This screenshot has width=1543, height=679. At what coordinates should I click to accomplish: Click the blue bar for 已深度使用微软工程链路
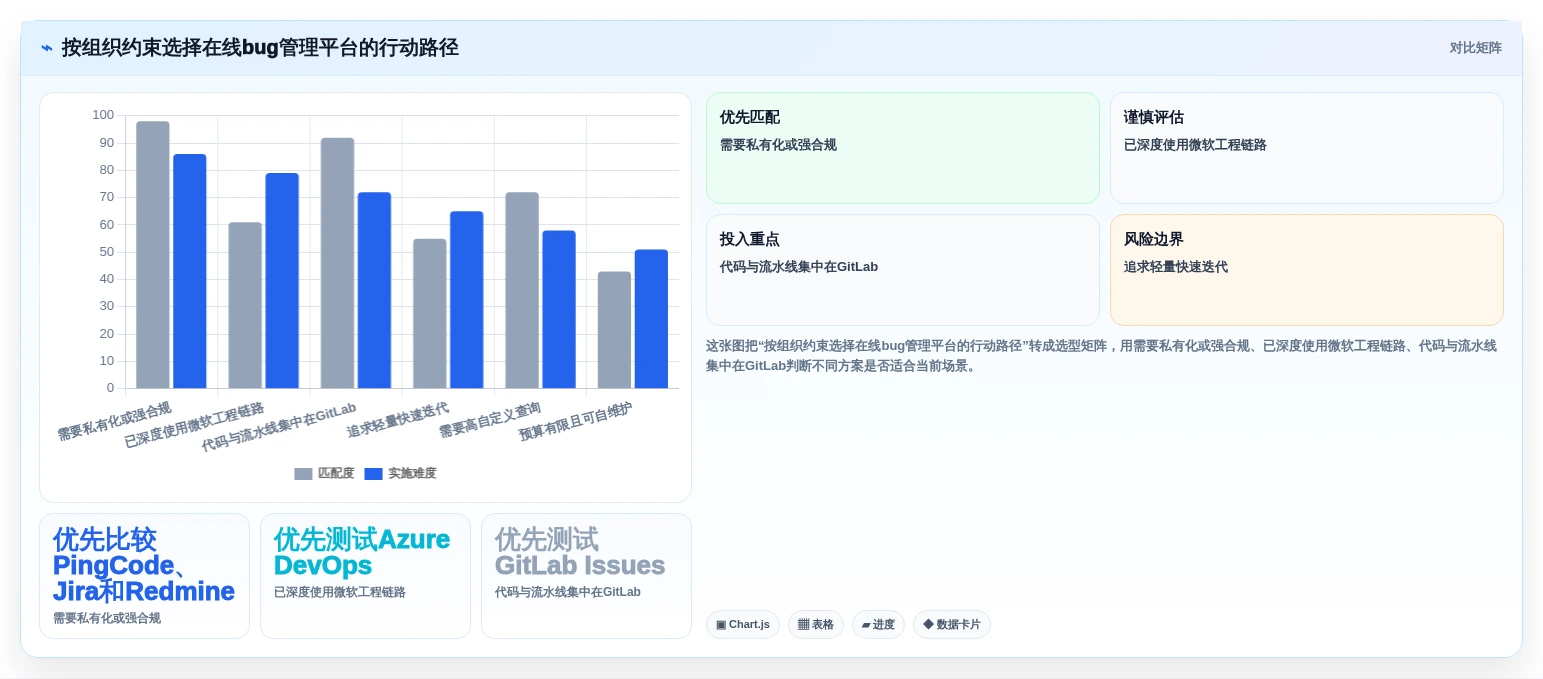tap(282, 281)
